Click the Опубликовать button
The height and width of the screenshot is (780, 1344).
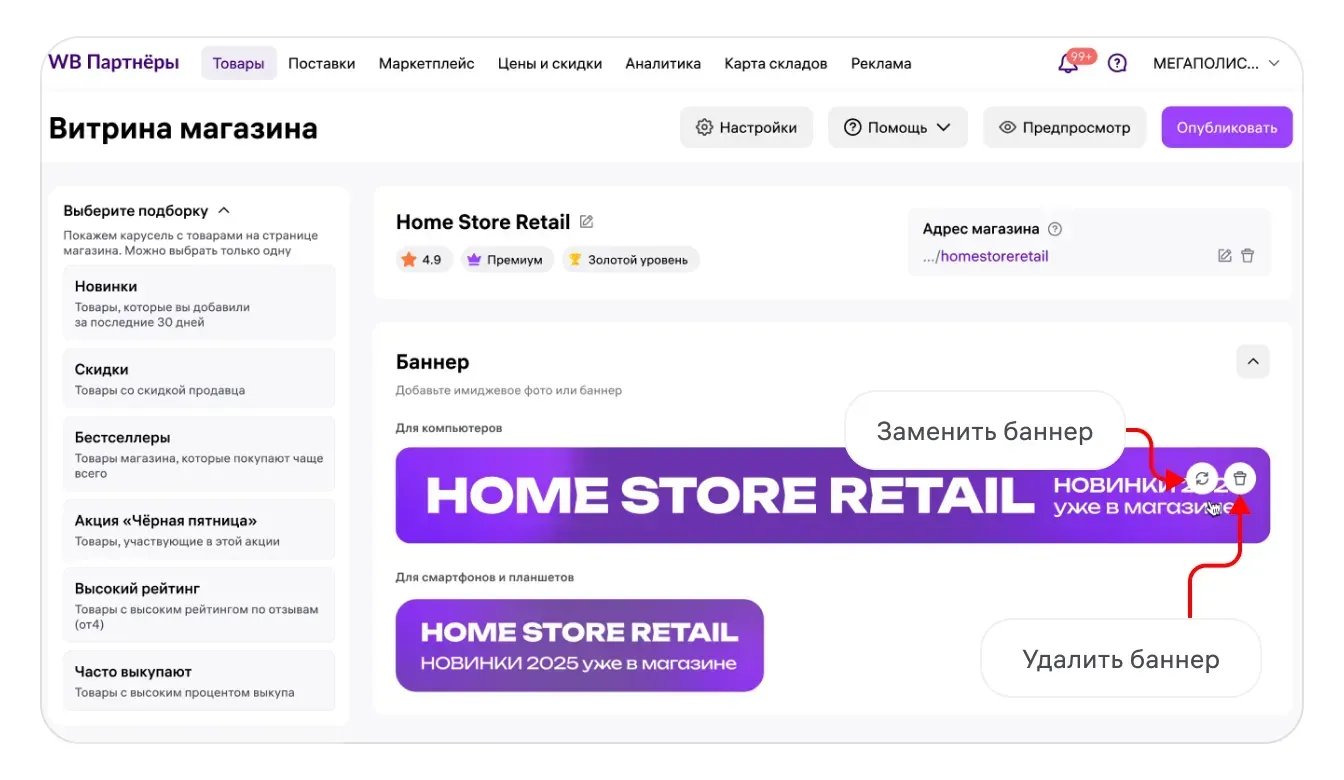1226,128
